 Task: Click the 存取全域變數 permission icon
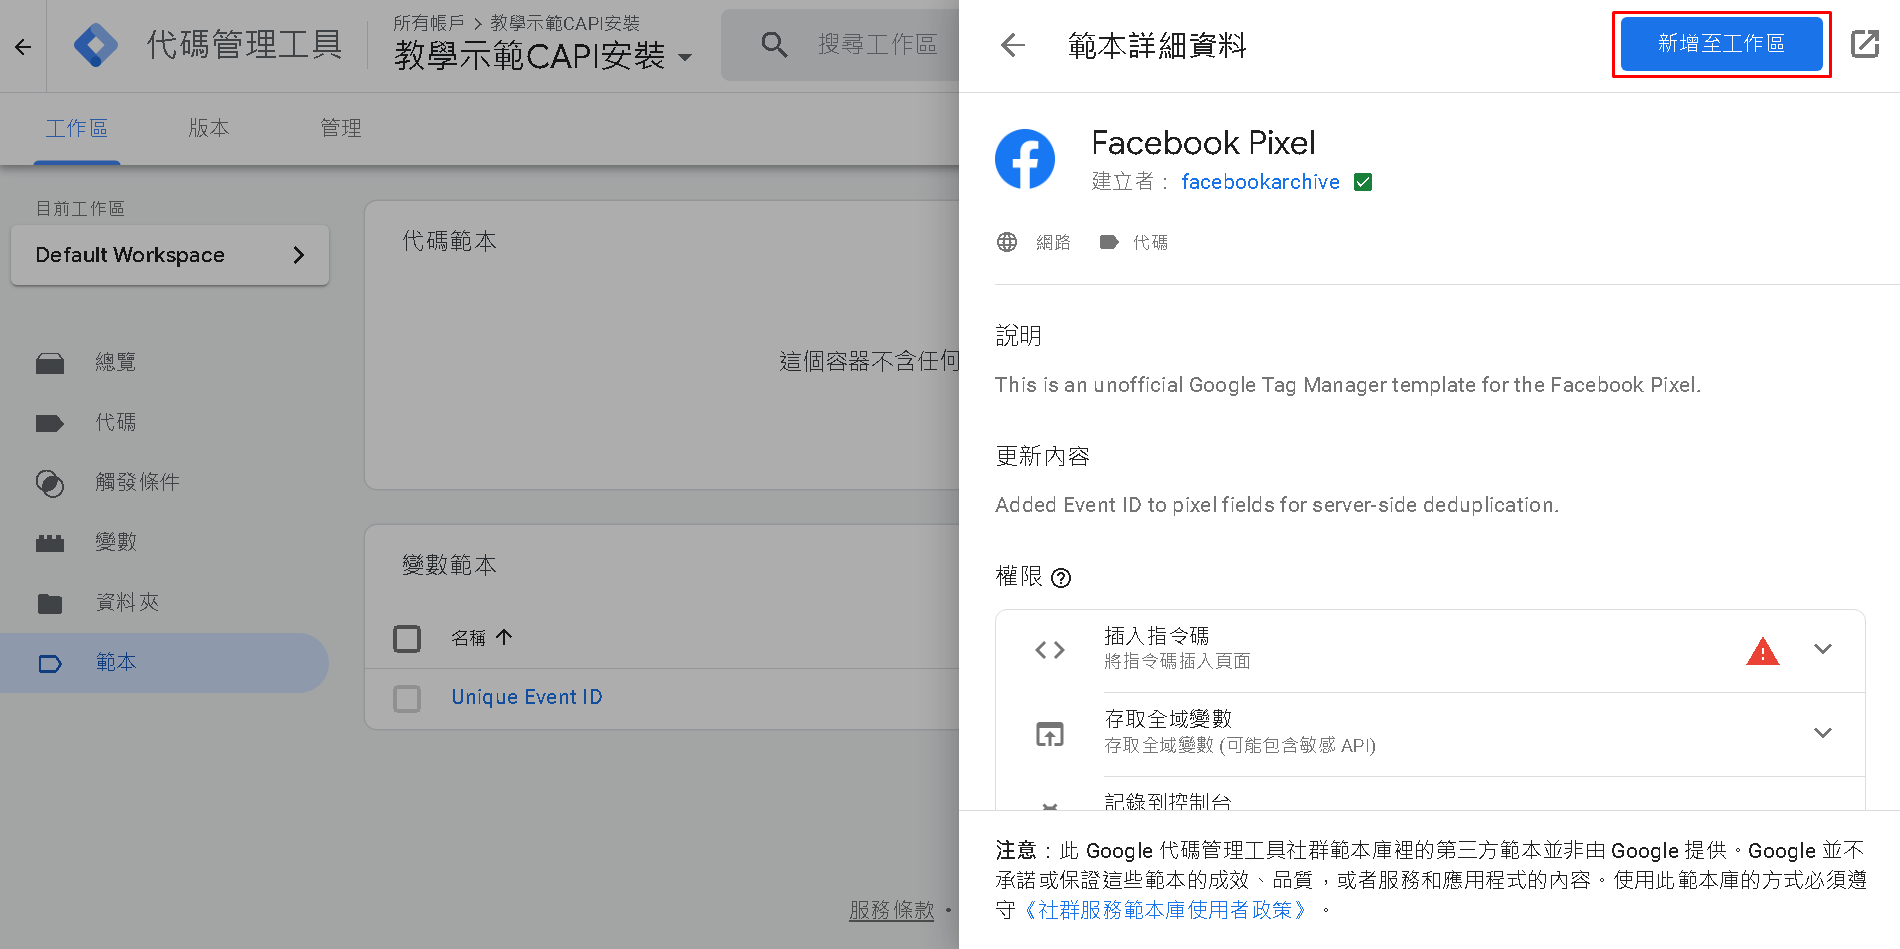1050,734
